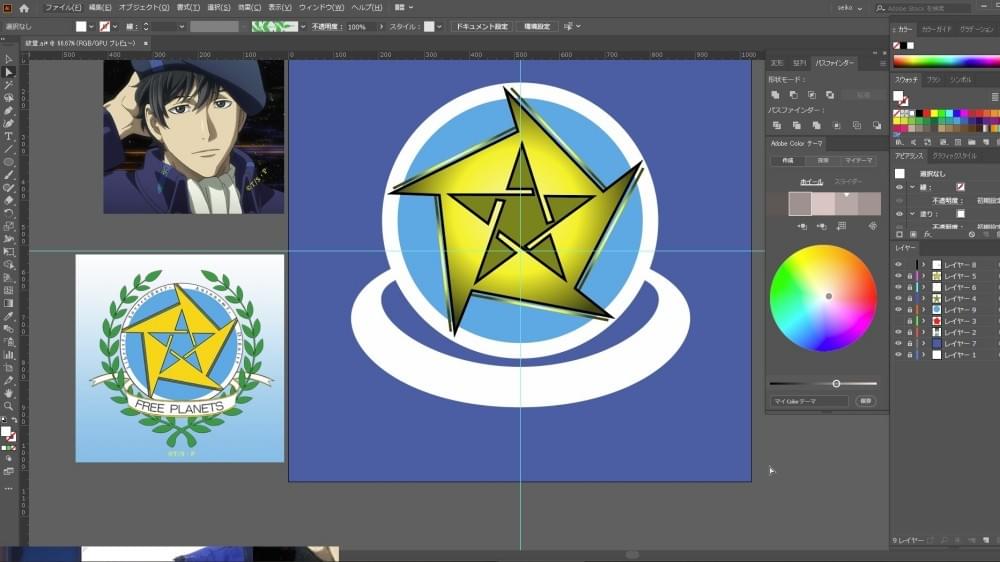
Task: Hide レイヤー 8 via its eye icon
Action: click(x=899, y=265)
